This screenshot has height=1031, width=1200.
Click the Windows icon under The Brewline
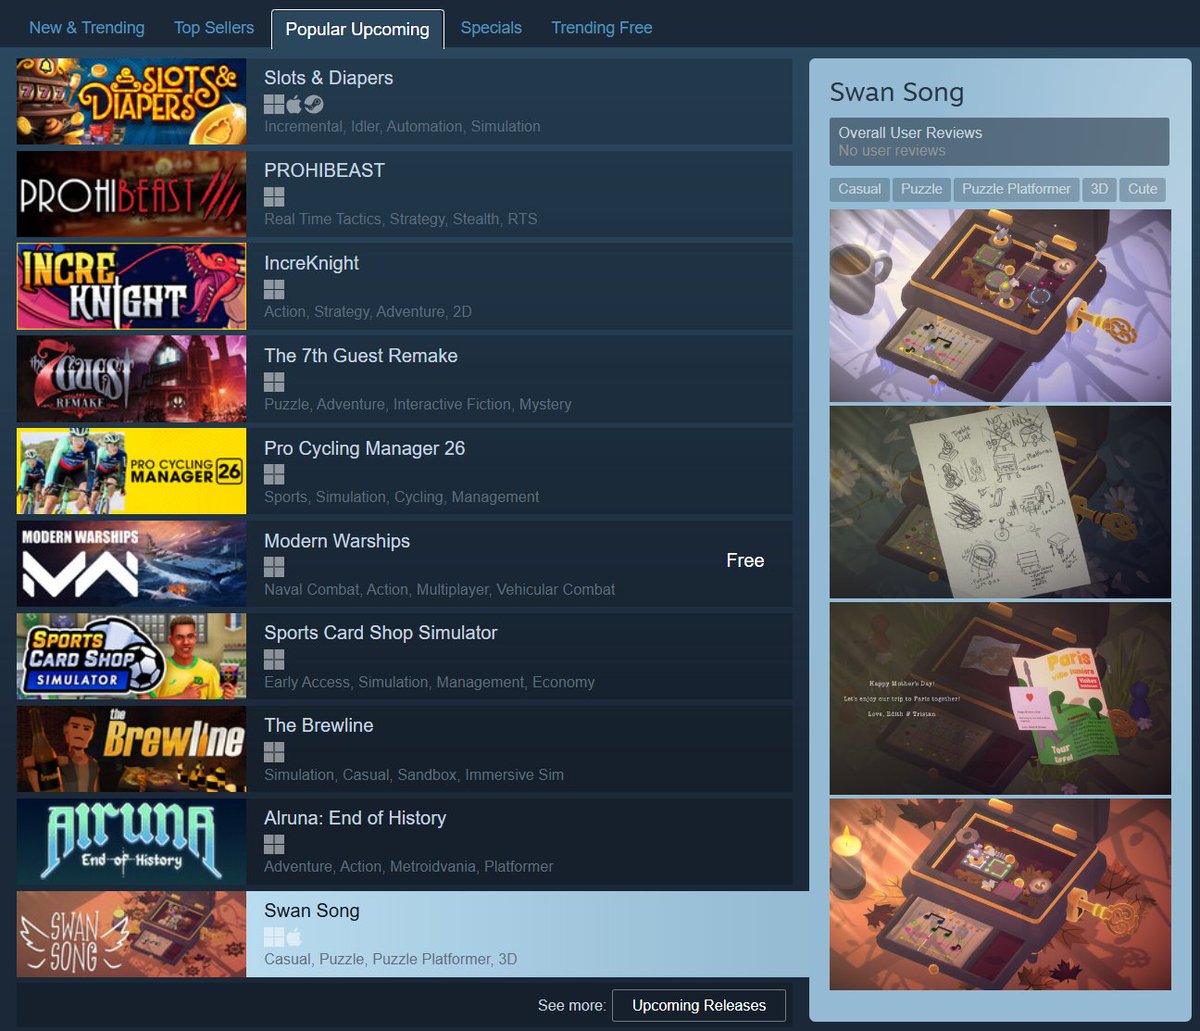point(274,752)
